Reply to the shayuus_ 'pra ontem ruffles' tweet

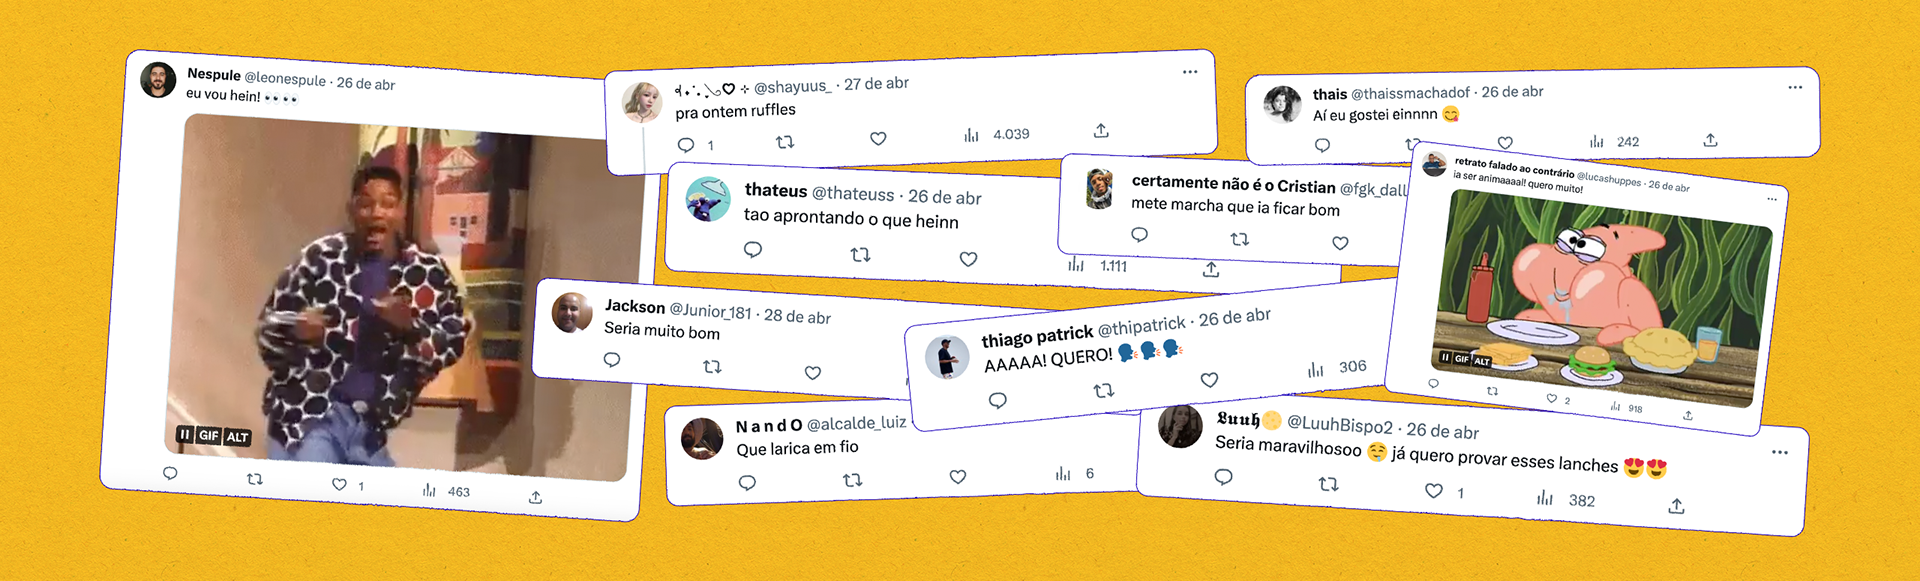[686, 145]
